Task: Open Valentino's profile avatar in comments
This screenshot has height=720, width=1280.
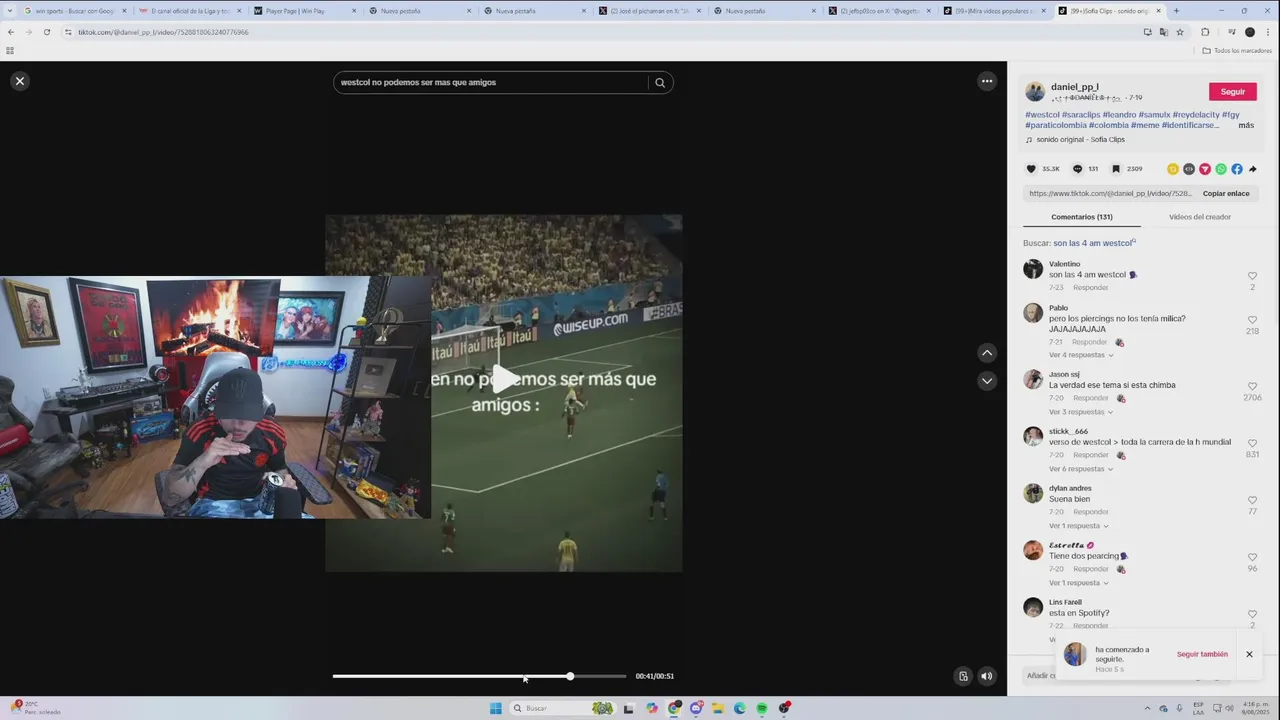Action: click(1033, 270)
